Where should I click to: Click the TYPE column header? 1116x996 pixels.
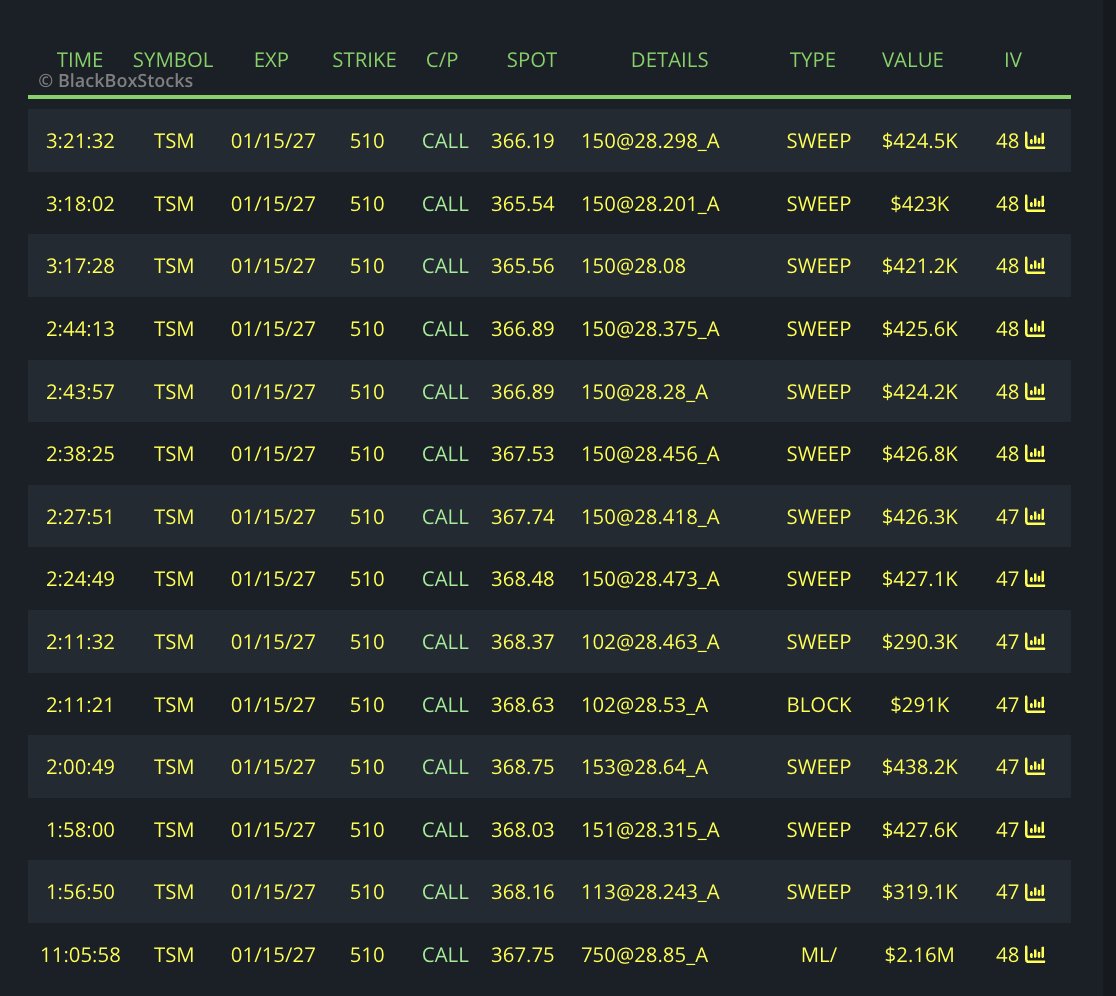pos(812,60)
